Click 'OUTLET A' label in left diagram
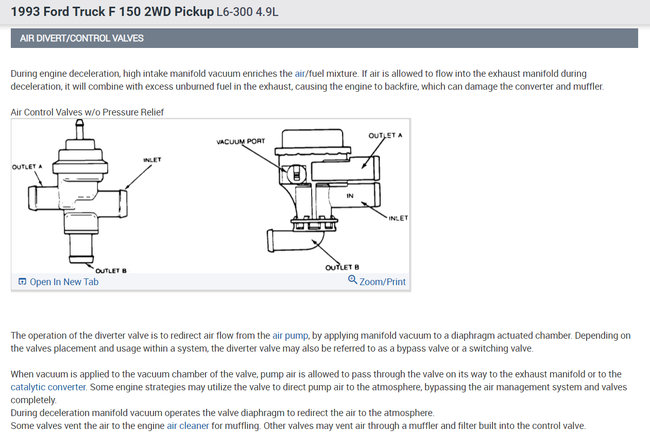 pyautogui.click(x=27, y=167)
